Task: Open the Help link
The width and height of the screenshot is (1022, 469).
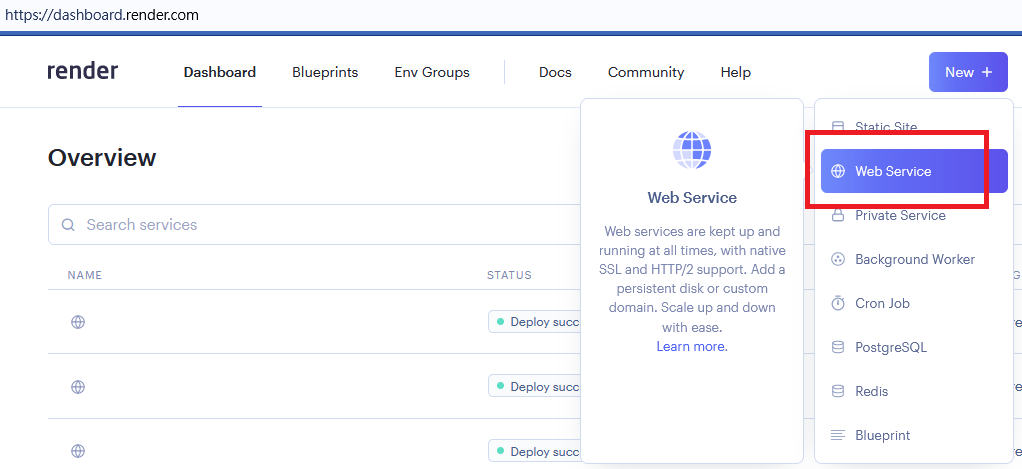Action: coord(736,72)
